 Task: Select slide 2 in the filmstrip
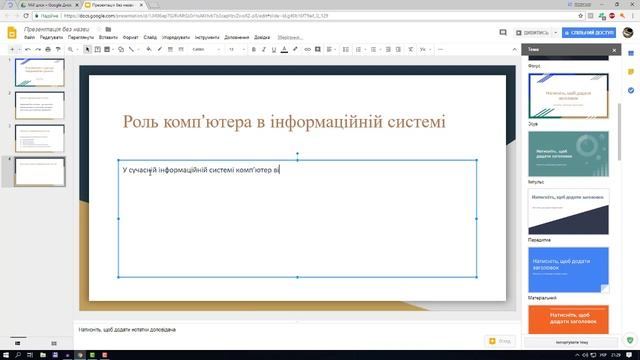[40, 105]
